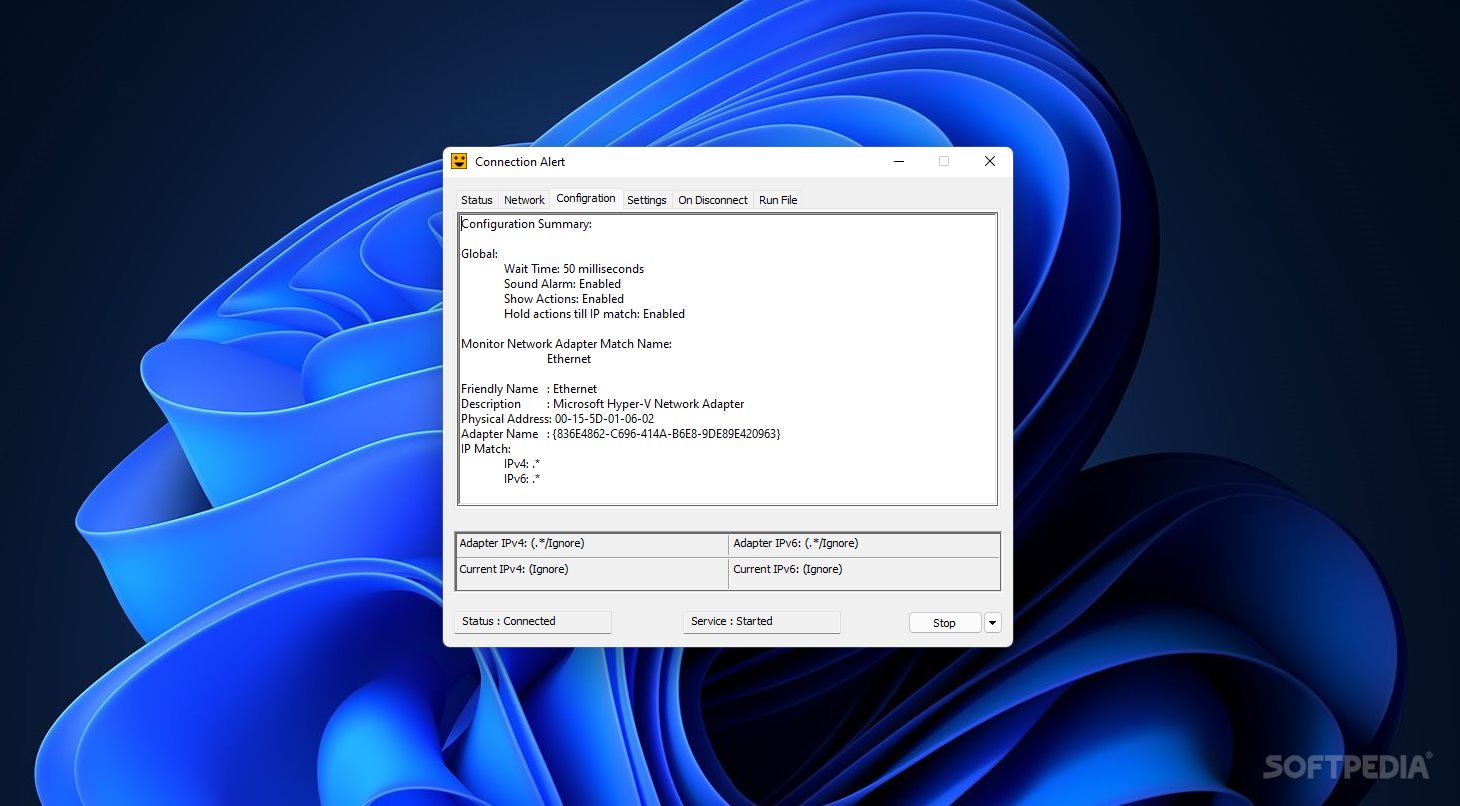Click the Stop button
The width and height of the screenshot is (1460, 806).
coord(944,623)
